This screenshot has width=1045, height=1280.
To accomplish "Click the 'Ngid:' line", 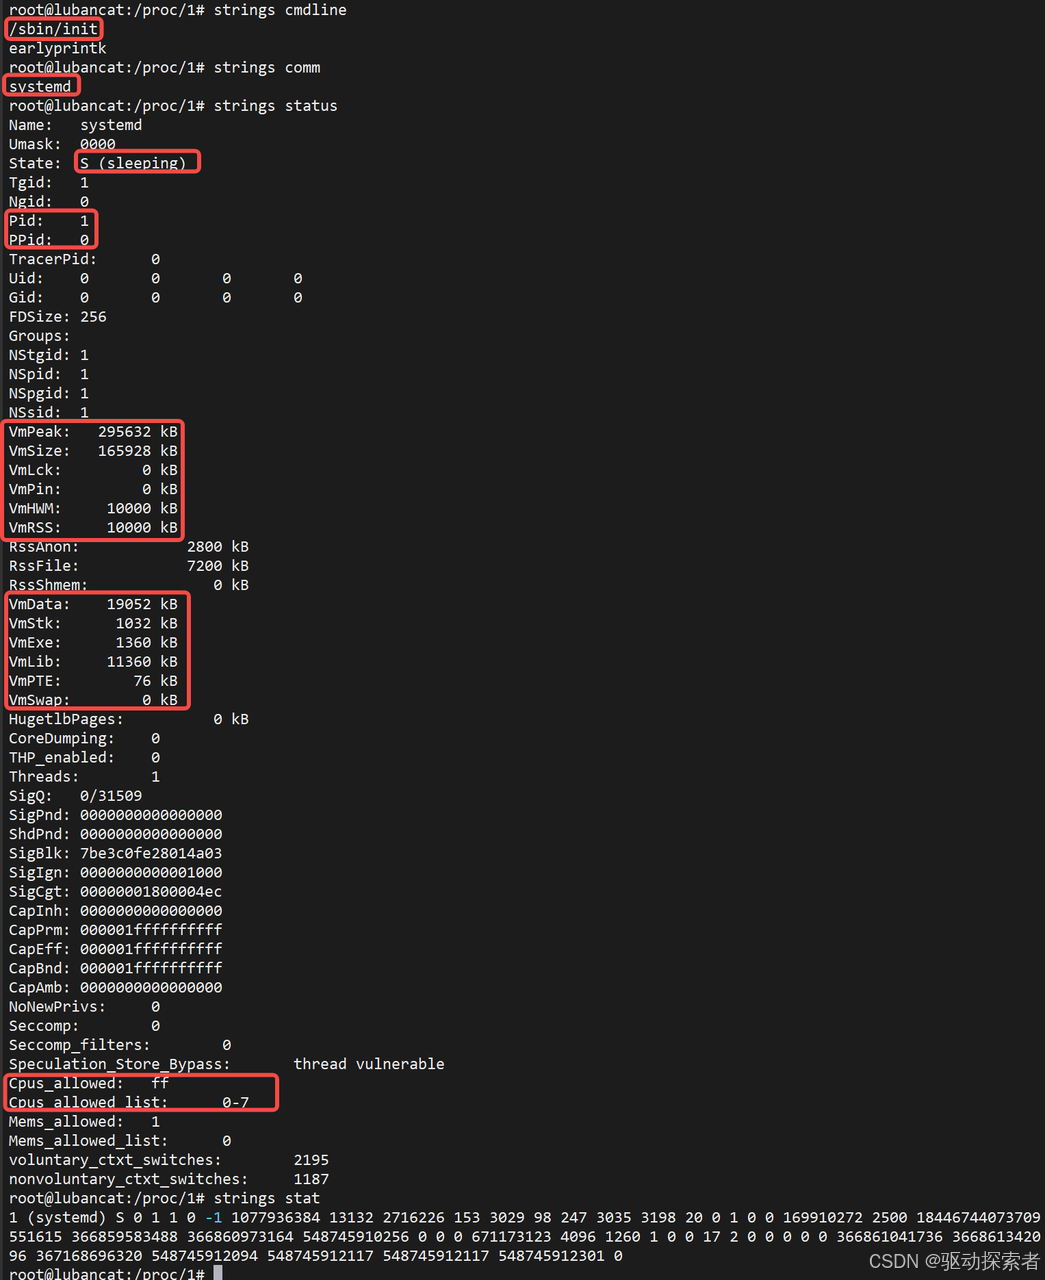I will (49, 201).
